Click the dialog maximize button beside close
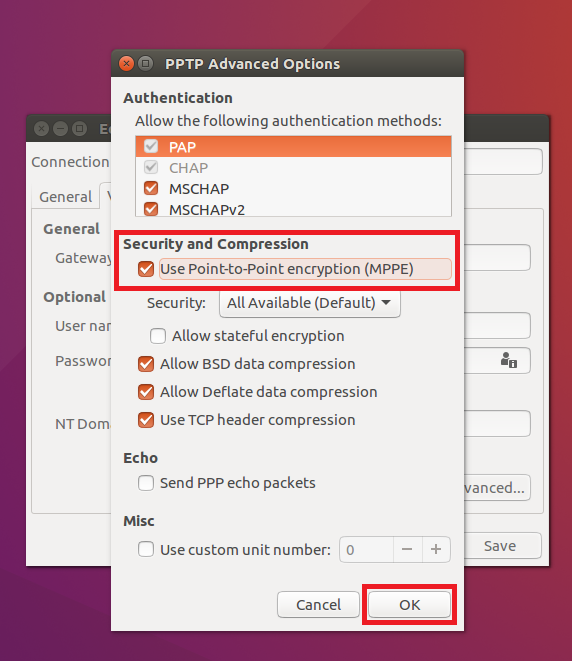Screen dimensions: 572x661 145,64
